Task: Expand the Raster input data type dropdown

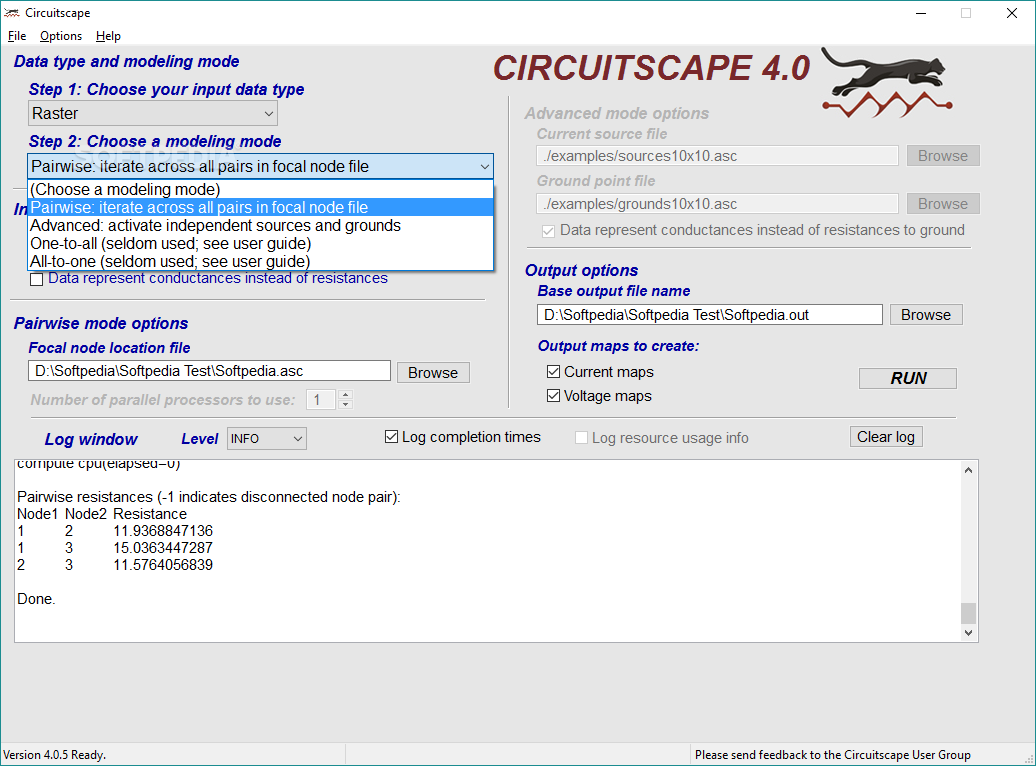Action: click(x=153, y=114)
